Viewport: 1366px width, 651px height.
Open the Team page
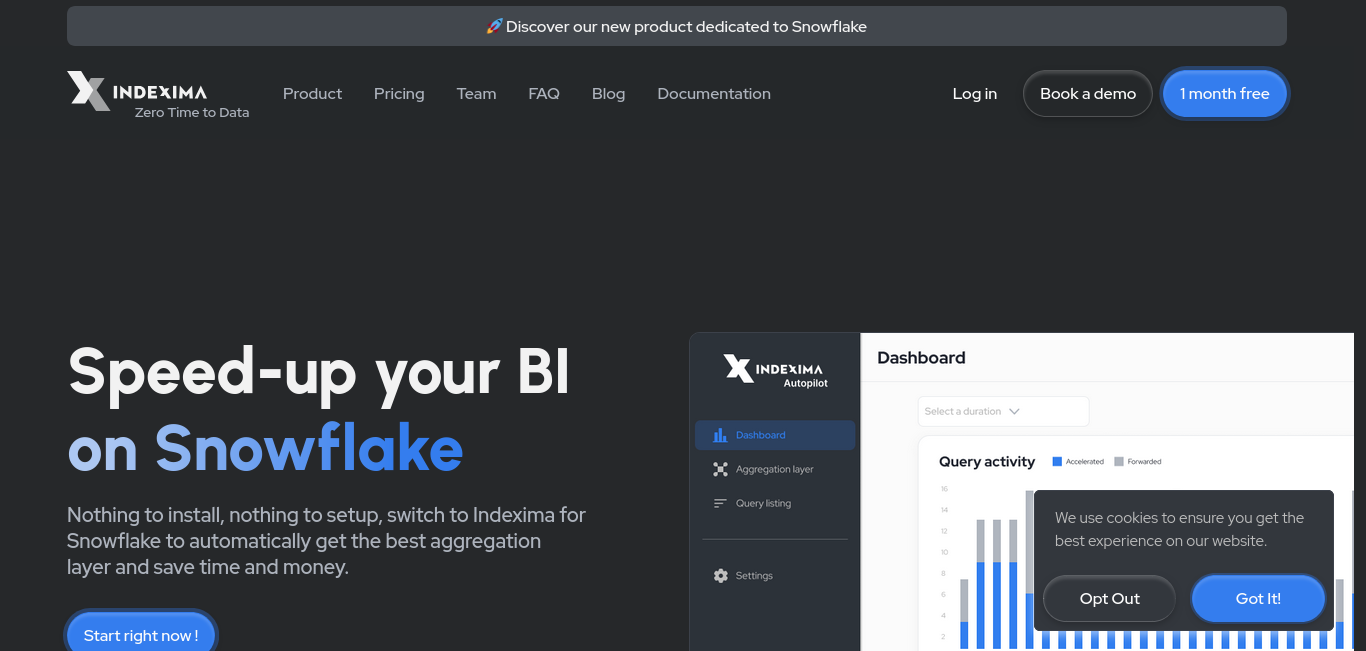click(x=476, y=93)
